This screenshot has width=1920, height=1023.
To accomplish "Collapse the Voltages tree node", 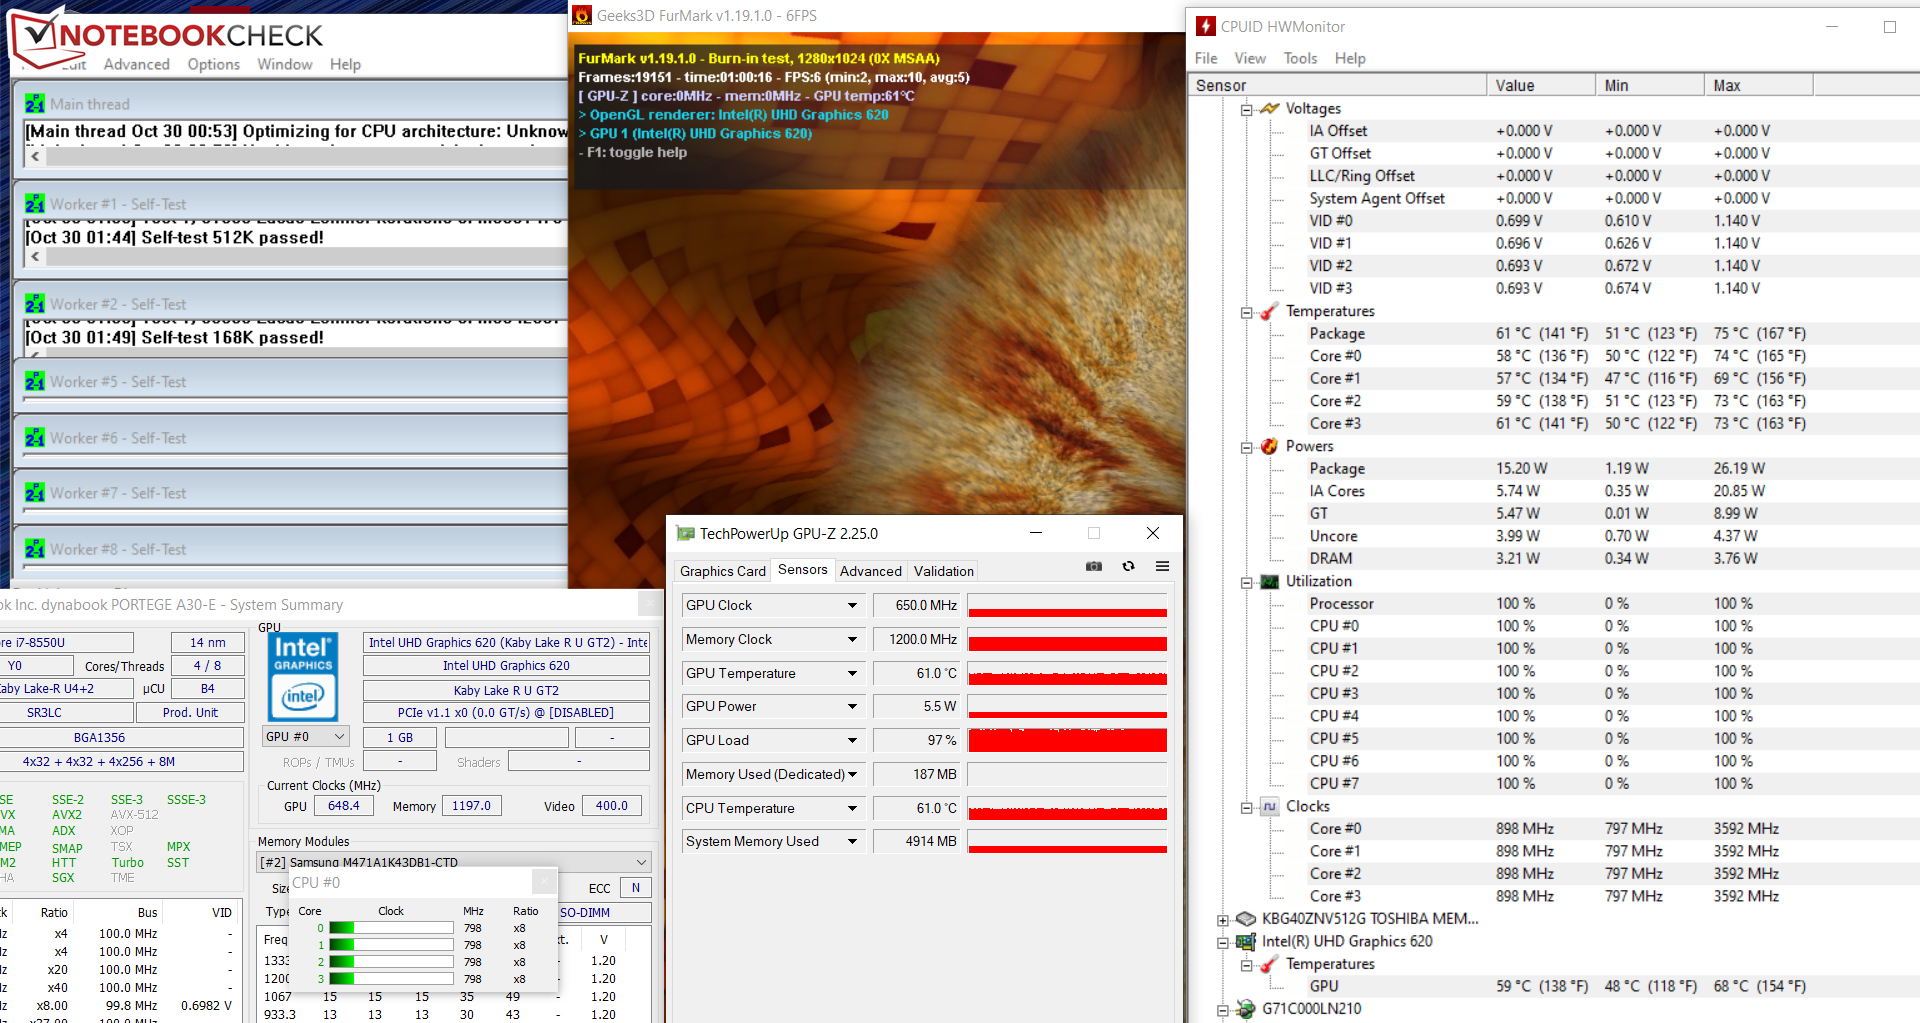I will (1246, 109).
